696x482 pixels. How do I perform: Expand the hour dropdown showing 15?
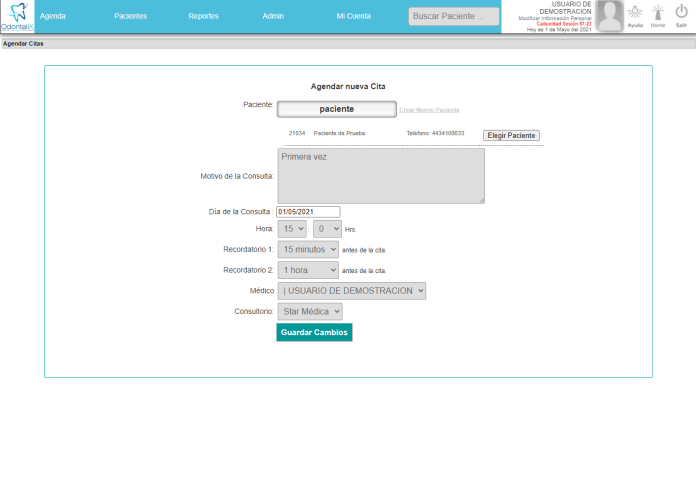point(291,228)
